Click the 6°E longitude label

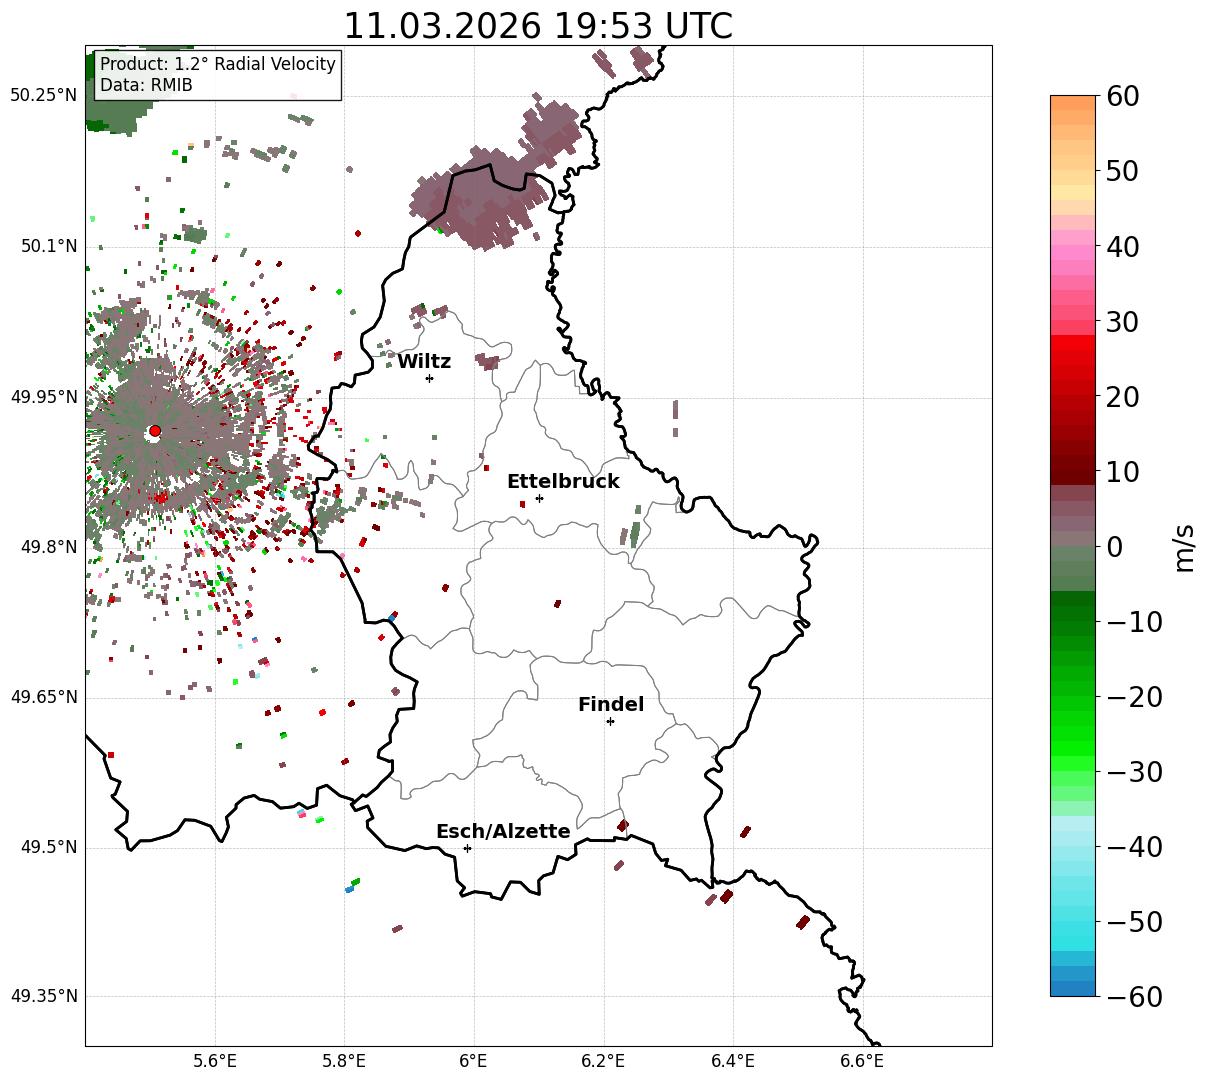click(x=474, y=1062)
